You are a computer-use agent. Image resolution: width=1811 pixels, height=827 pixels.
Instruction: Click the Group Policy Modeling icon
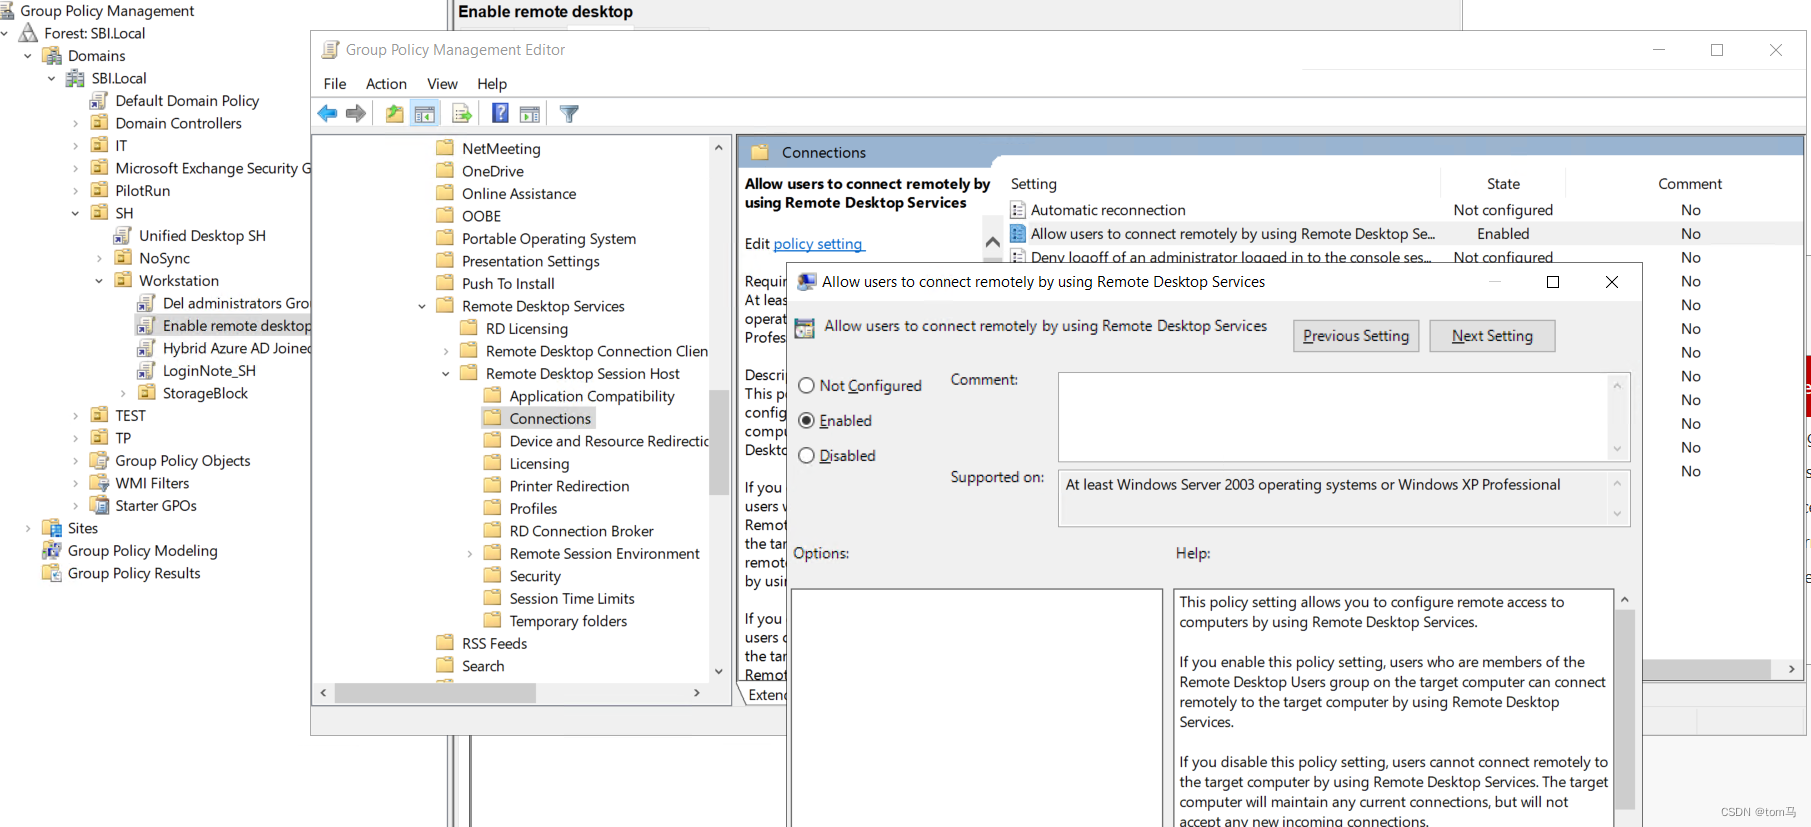coord(51,551)
